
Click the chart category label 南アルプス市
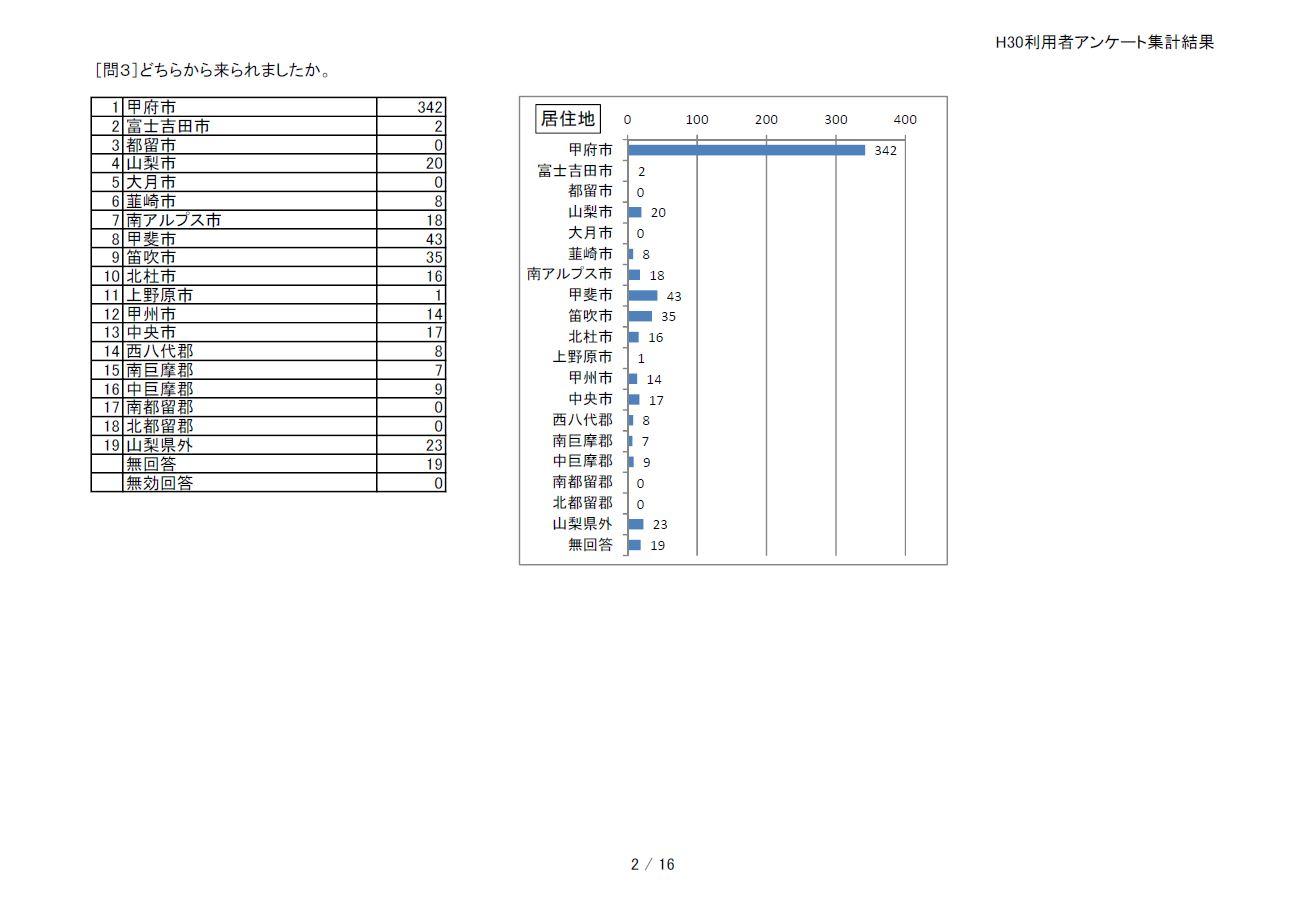click(x=570, y=274)
